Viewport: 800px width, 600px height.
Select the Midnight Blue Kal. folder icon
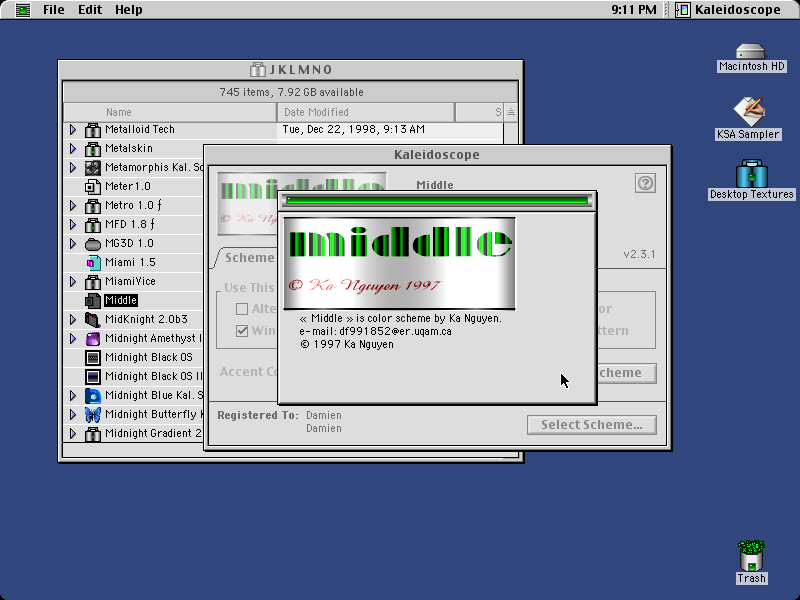[92, 395]
